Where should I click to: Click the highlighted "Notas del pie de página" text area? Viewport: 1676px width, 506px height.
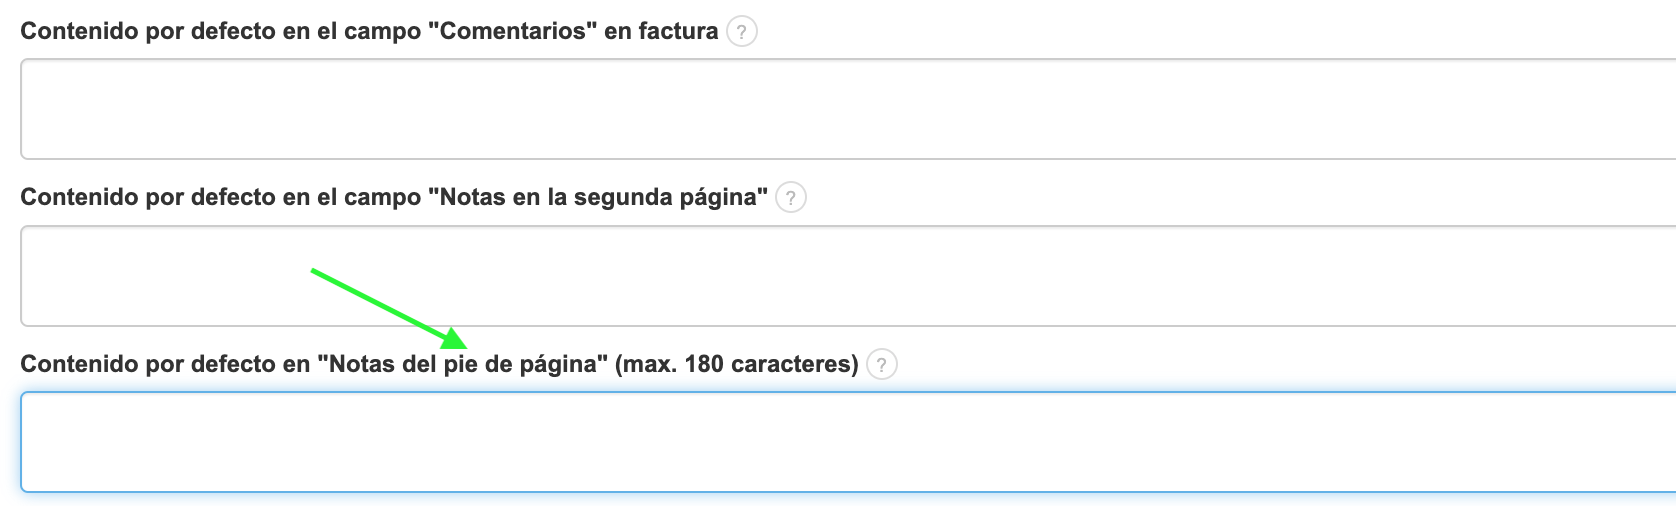[x=840, y=442]
